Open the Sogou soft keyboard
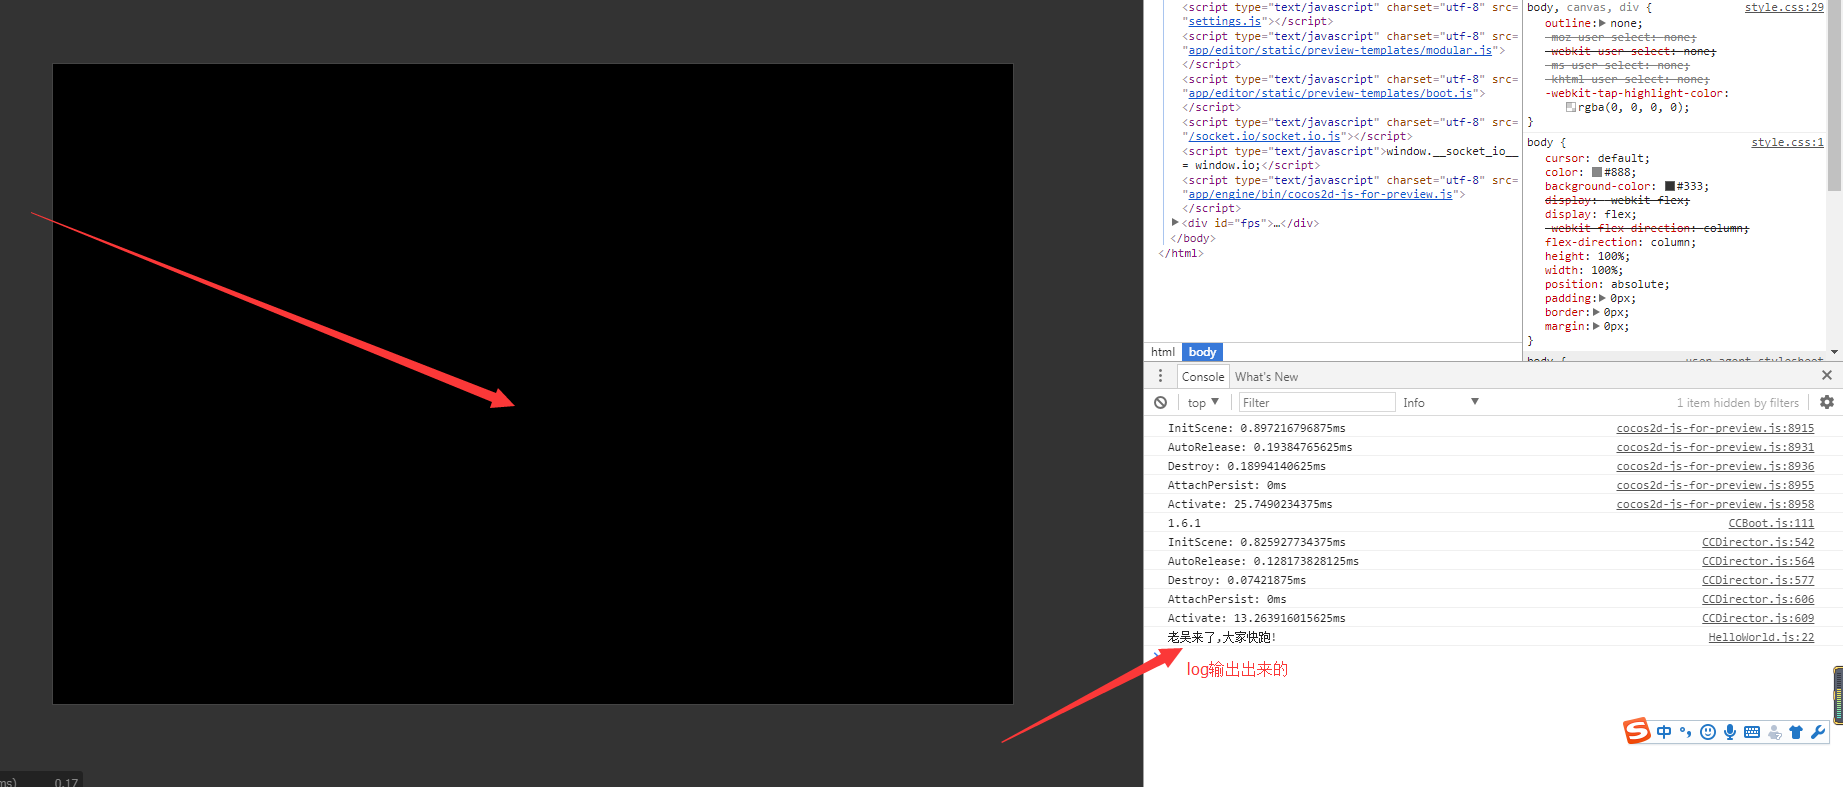Viewport: 1843px width, 787px height. coord(1752,732)
